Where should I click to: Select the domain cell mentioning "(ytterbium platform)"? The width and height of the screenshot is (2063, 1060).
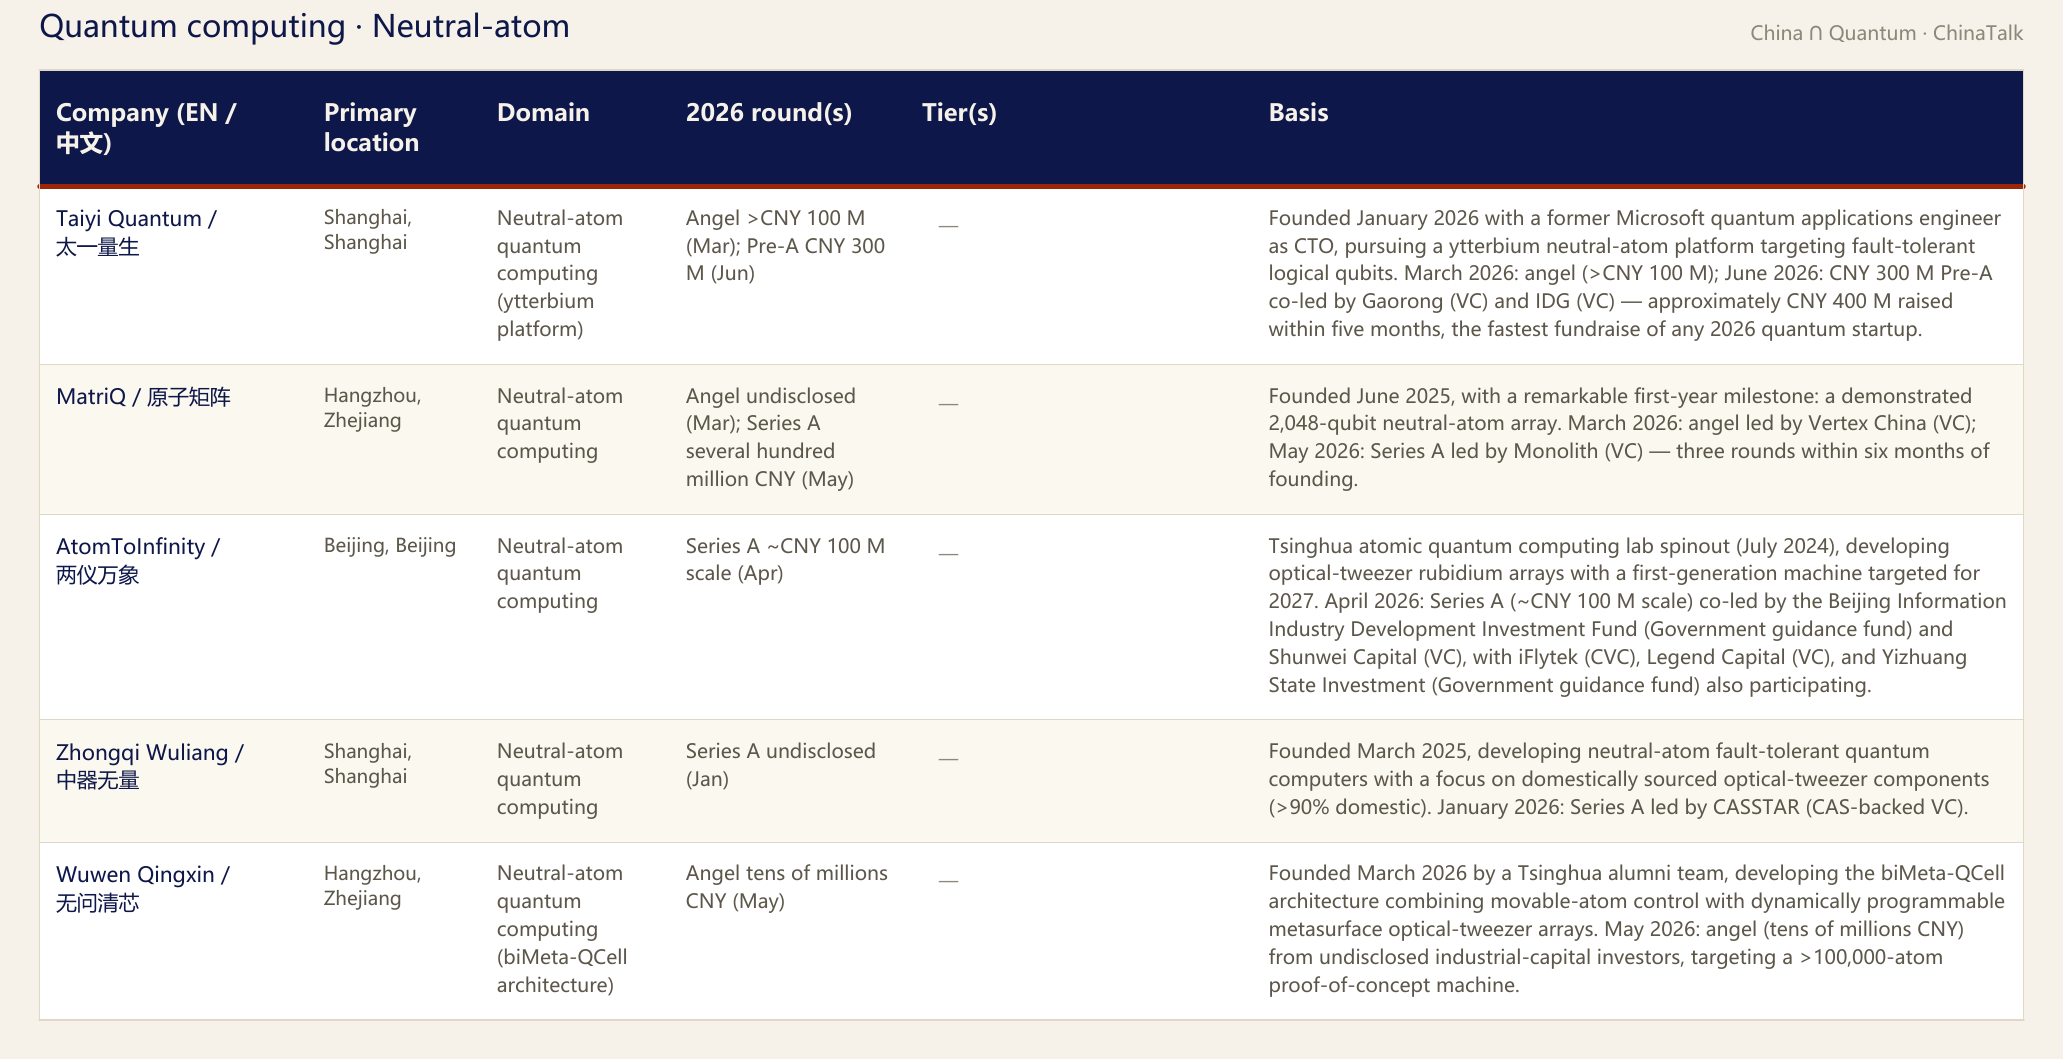point(560,273)
